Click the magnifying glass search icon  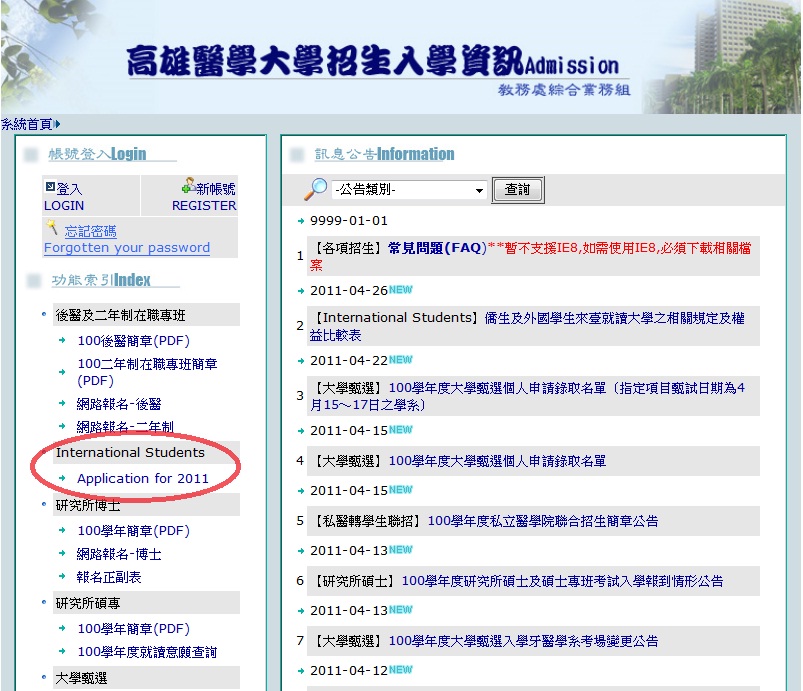point(316,189)
